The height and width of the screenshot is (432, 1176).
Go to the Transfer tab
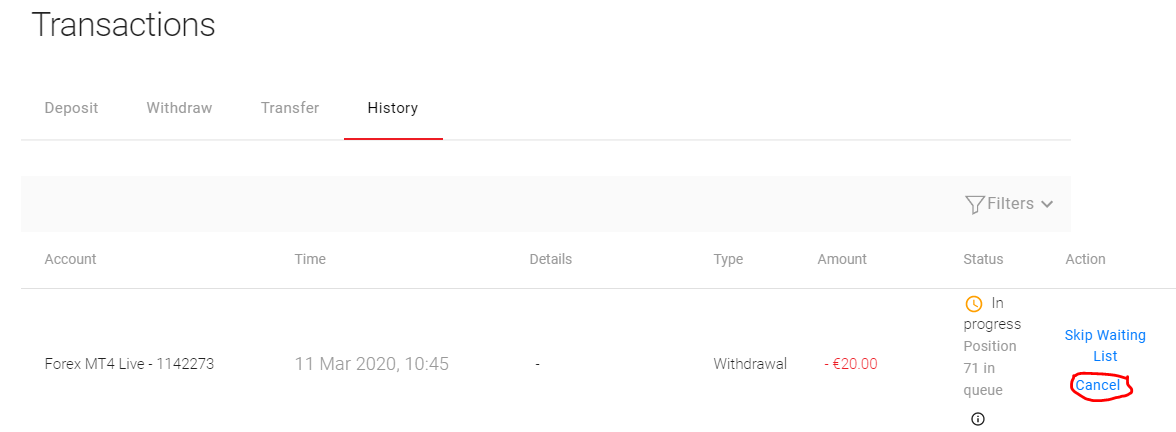pyautogui.click(x=290, y=108)
